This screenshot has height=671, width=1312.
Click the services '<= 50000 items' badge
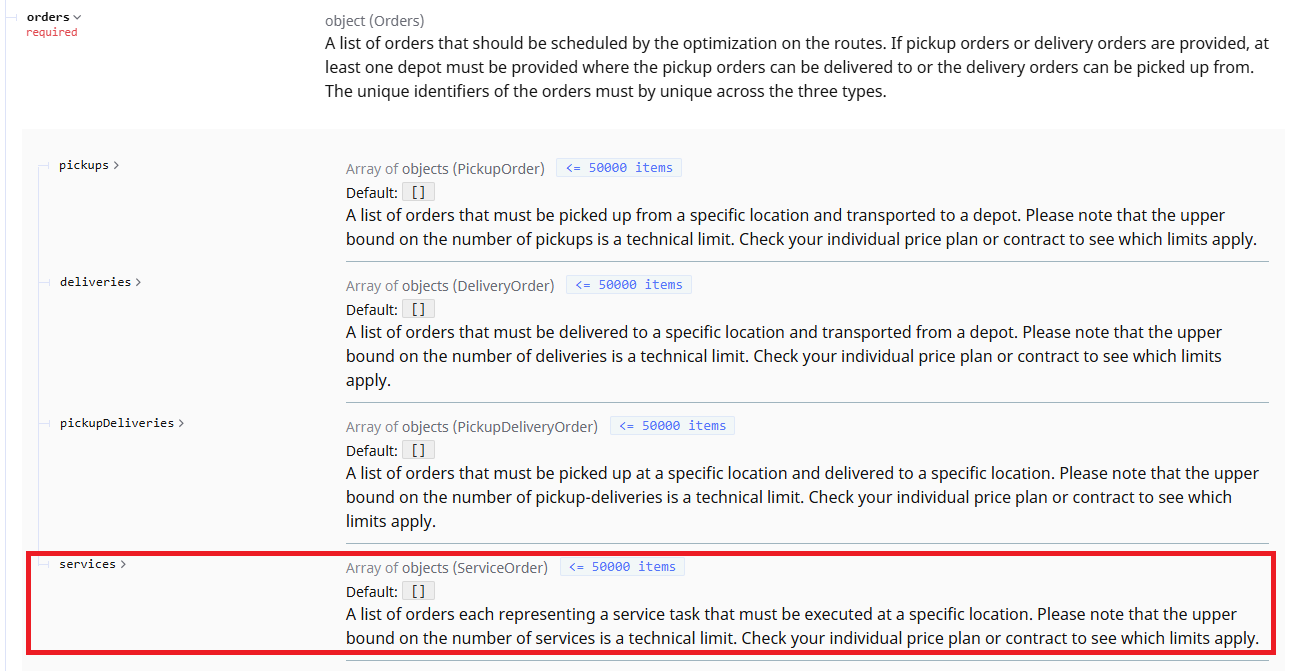[x=622, y=567]
